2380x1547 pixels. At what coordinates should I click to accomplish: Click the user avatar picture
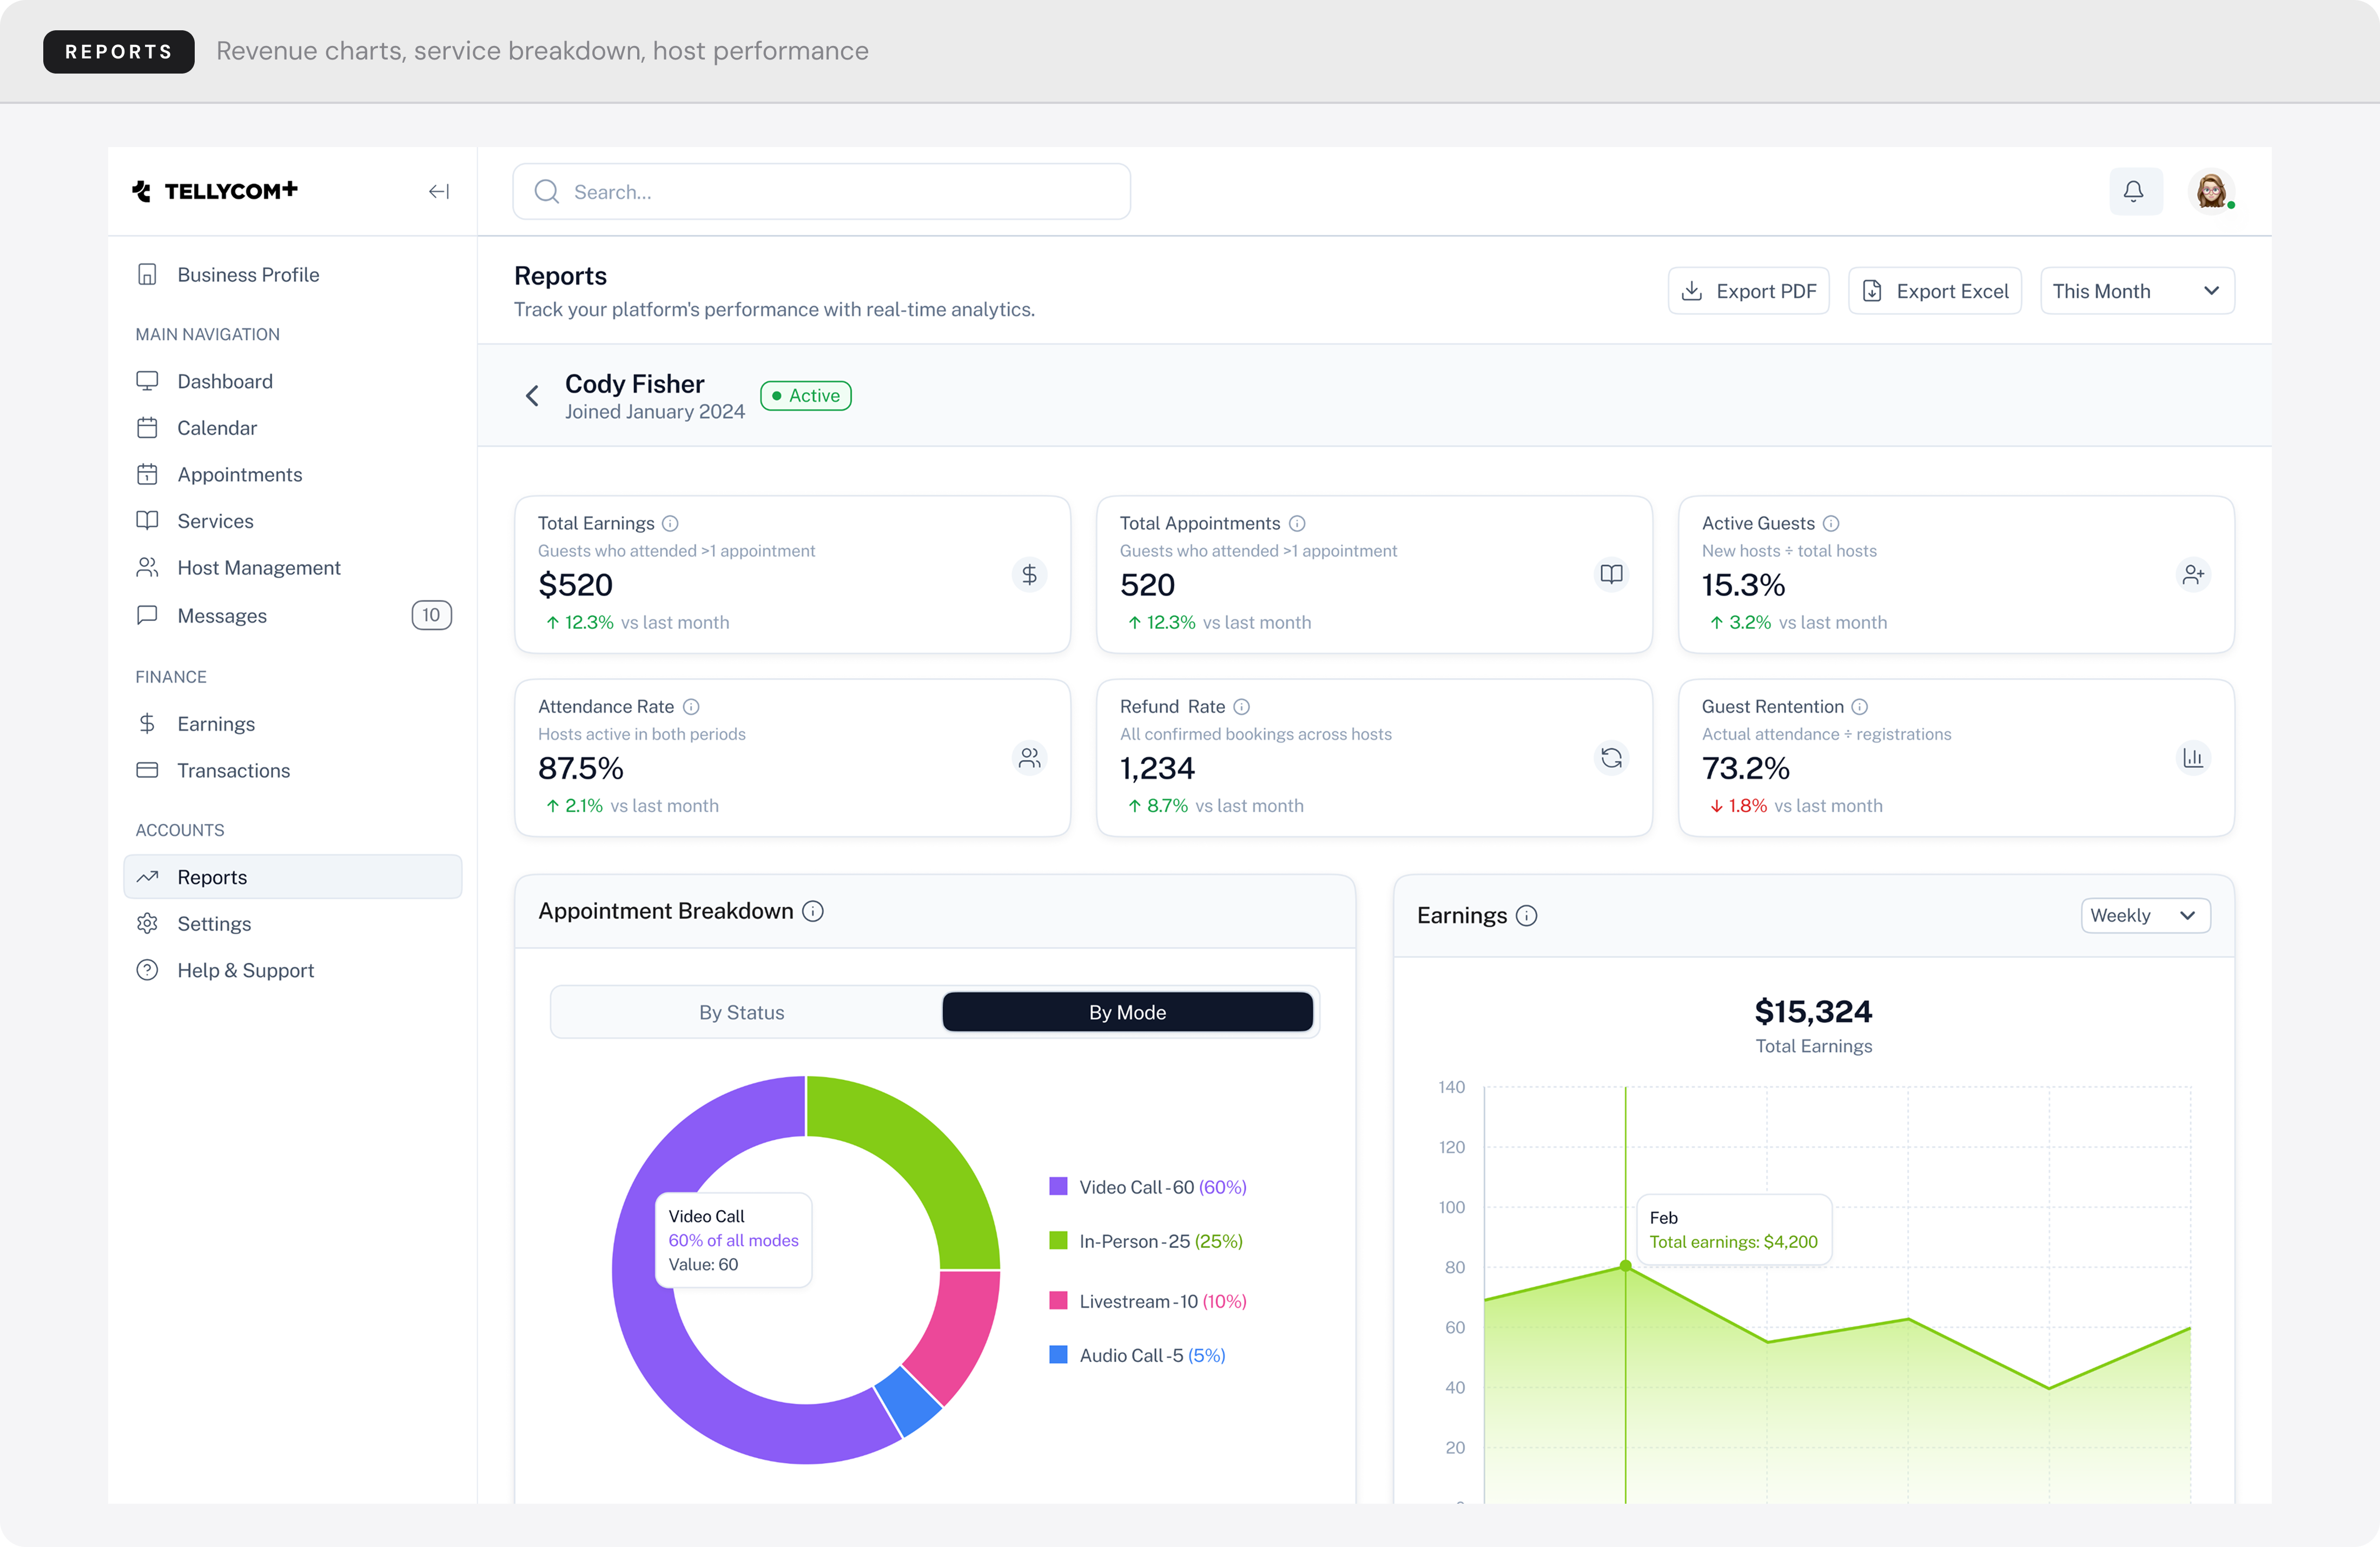click(2210, 191)
